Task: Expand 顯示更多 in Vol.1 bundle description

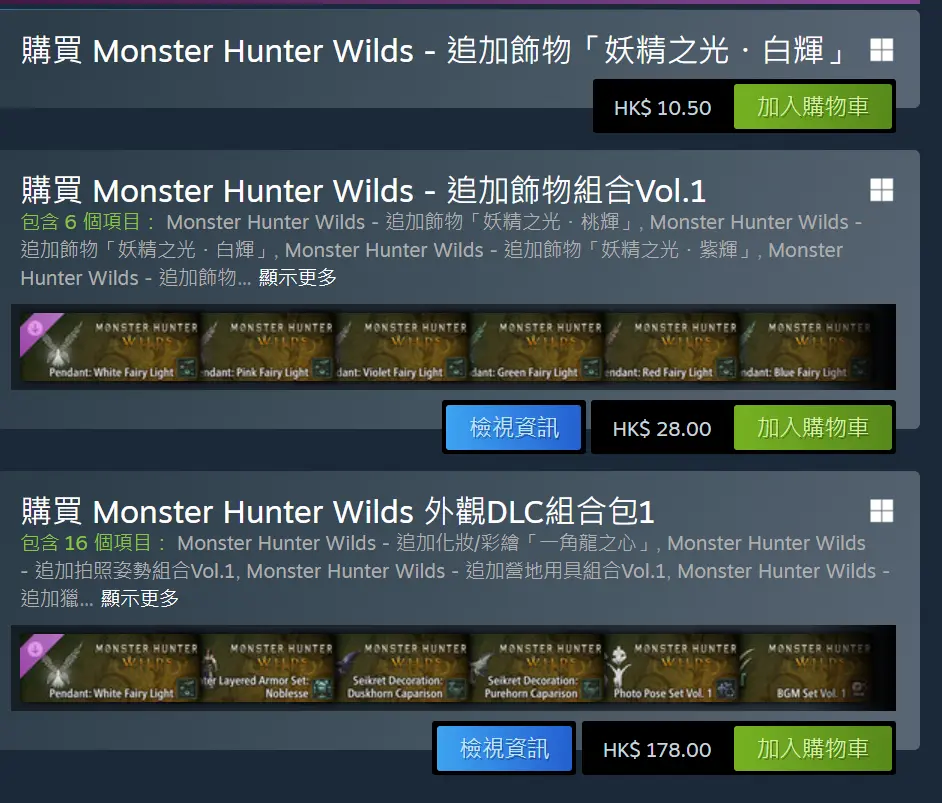Action: [x=297, y=277]
